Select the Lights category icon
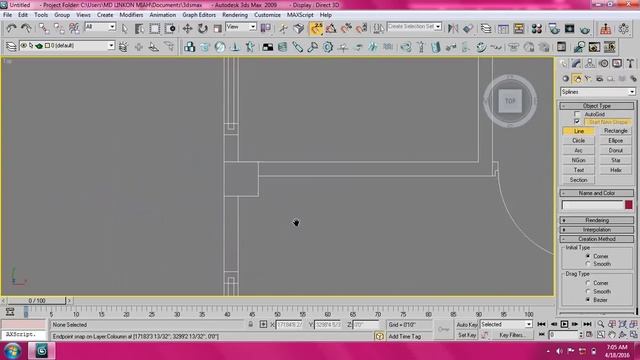 588,78
